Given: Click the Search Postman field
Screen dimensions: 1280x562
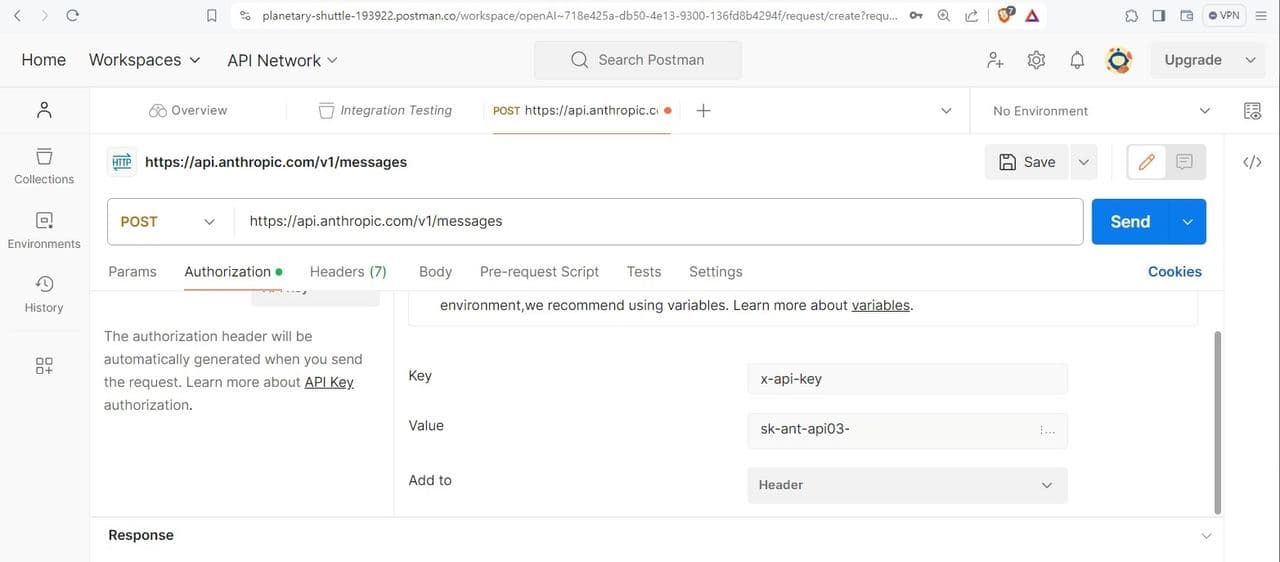Looking at the screenshot, I should click(638, 60).
